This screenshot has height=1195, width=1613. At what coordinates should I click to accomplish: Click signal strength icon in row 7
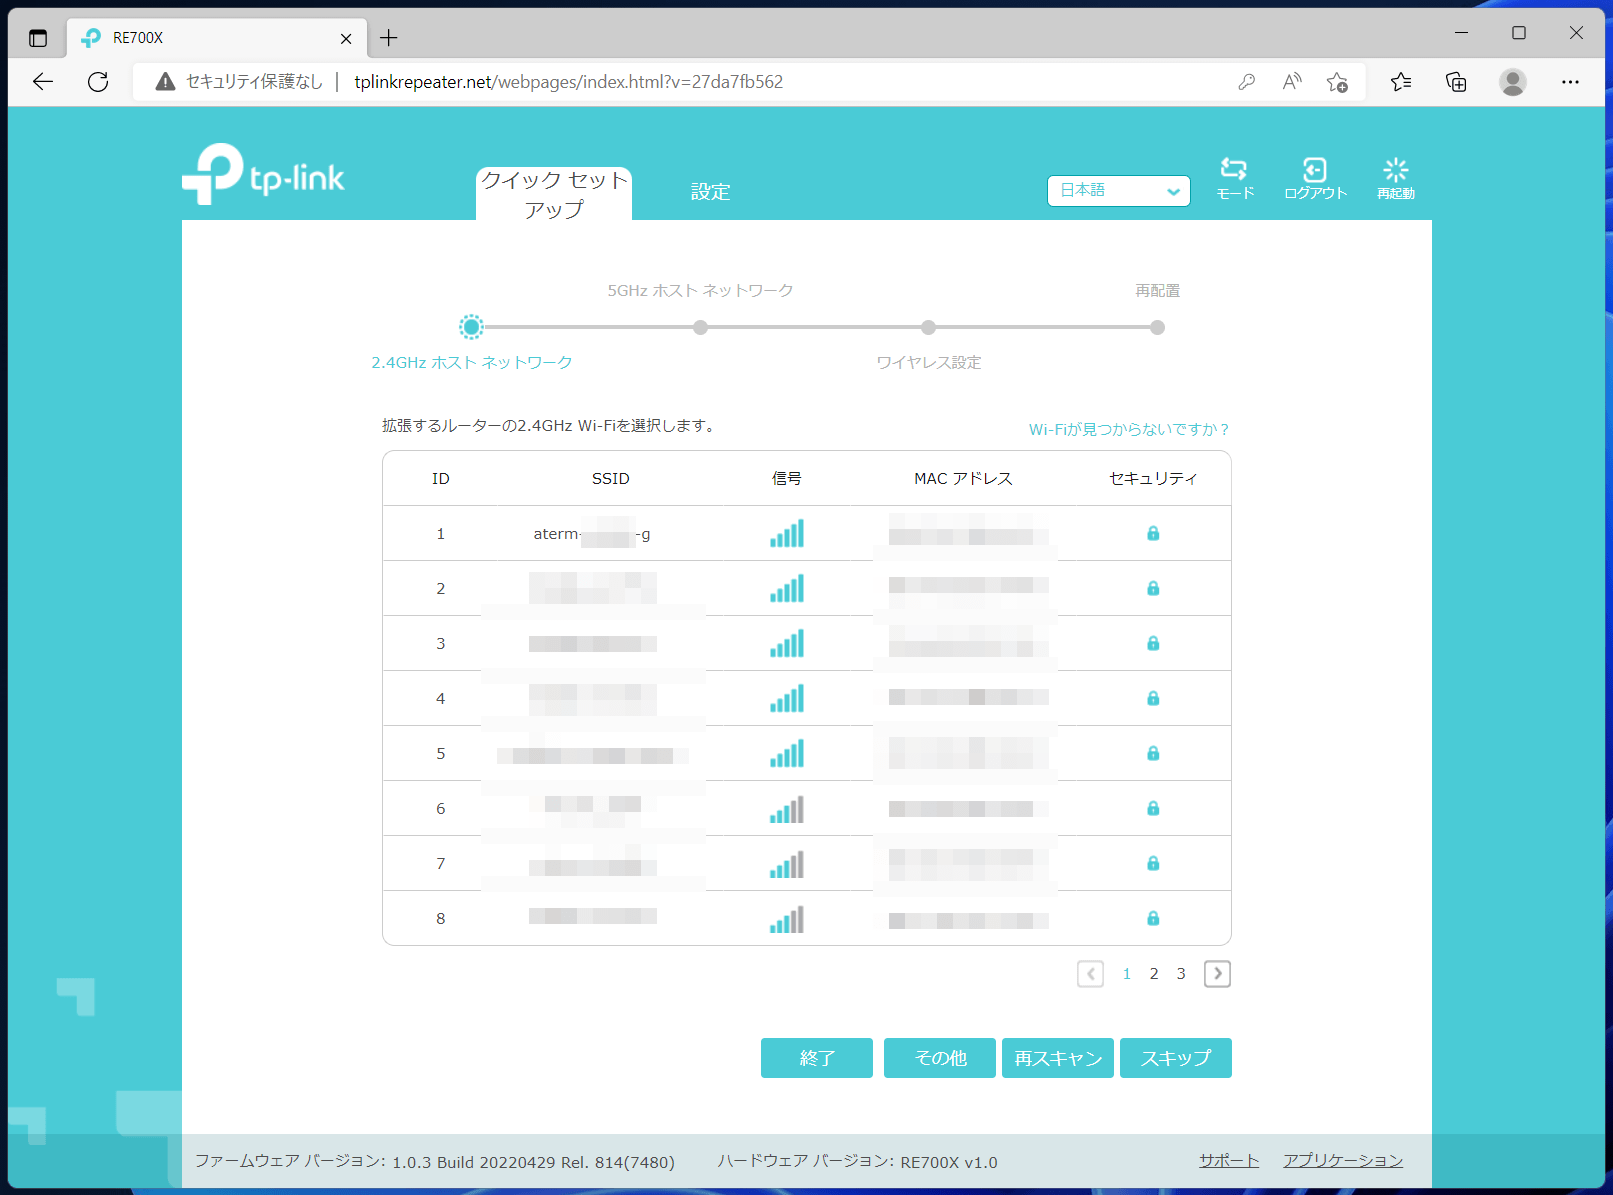(787, 864)
